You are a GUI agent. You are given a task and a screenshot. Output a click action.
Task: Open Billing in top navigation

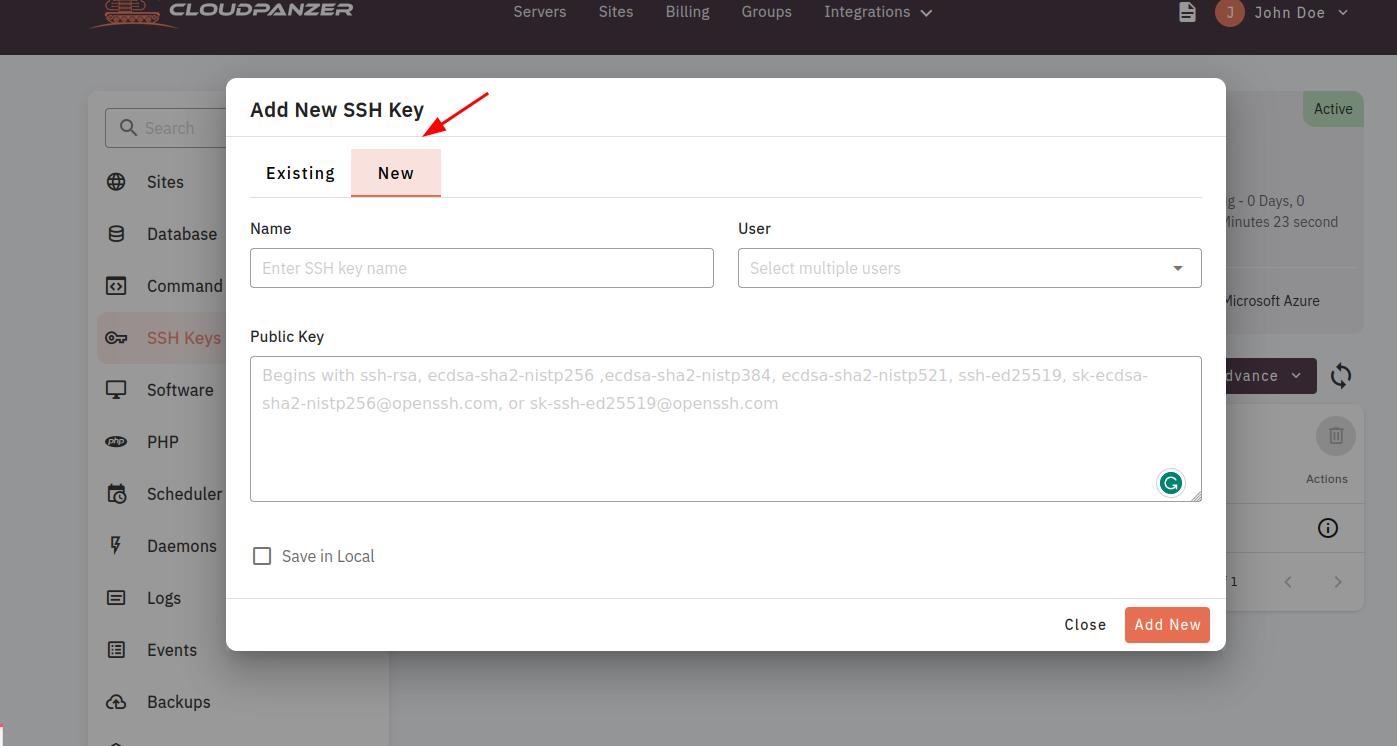pos(687,12)
